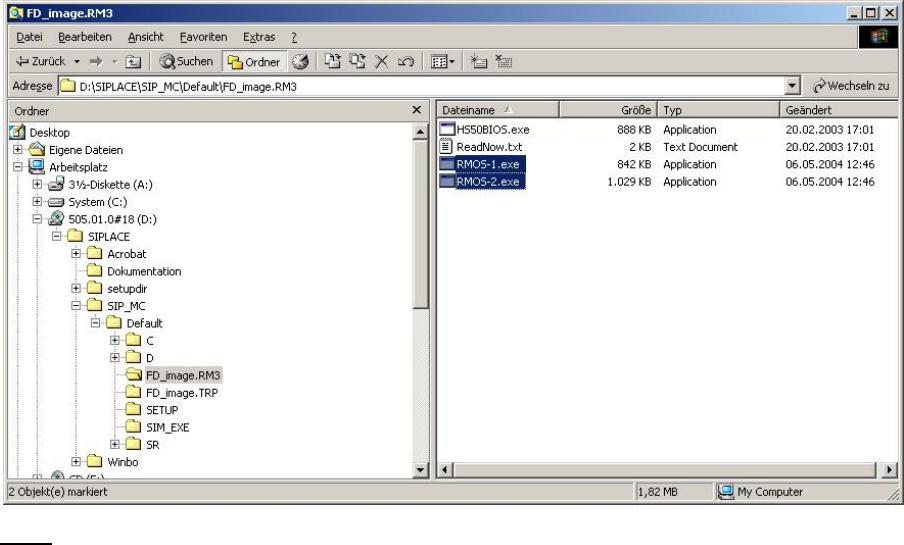The height and width of the screenshot is (545, 904).
Task: Select the HS50BIOS.exe file
Action: [x=491, y=129]
